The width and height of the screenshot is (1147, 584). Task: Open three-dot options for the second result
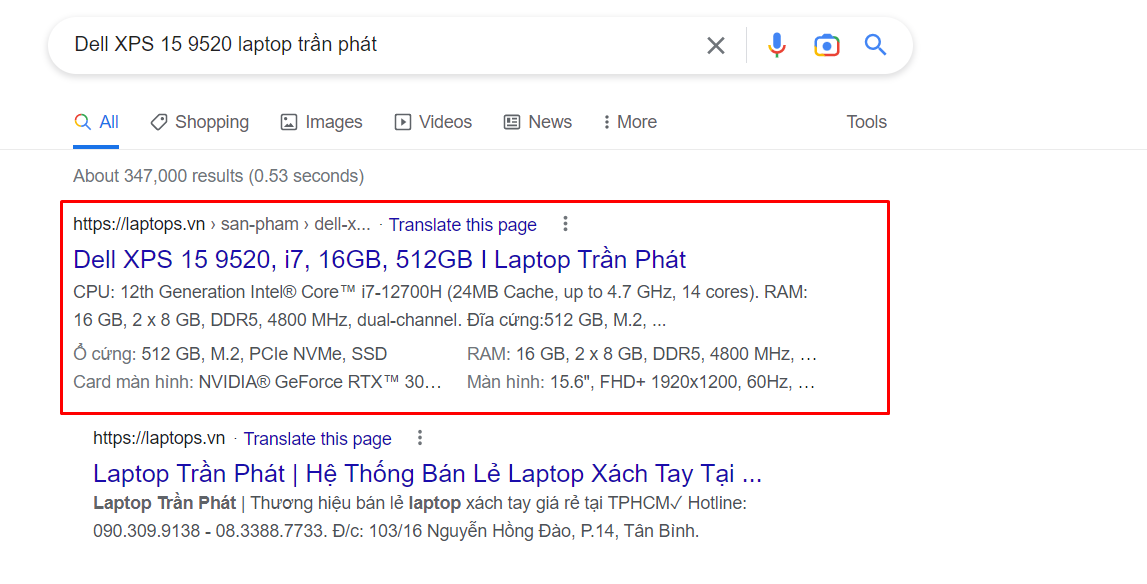pos(420,437)
